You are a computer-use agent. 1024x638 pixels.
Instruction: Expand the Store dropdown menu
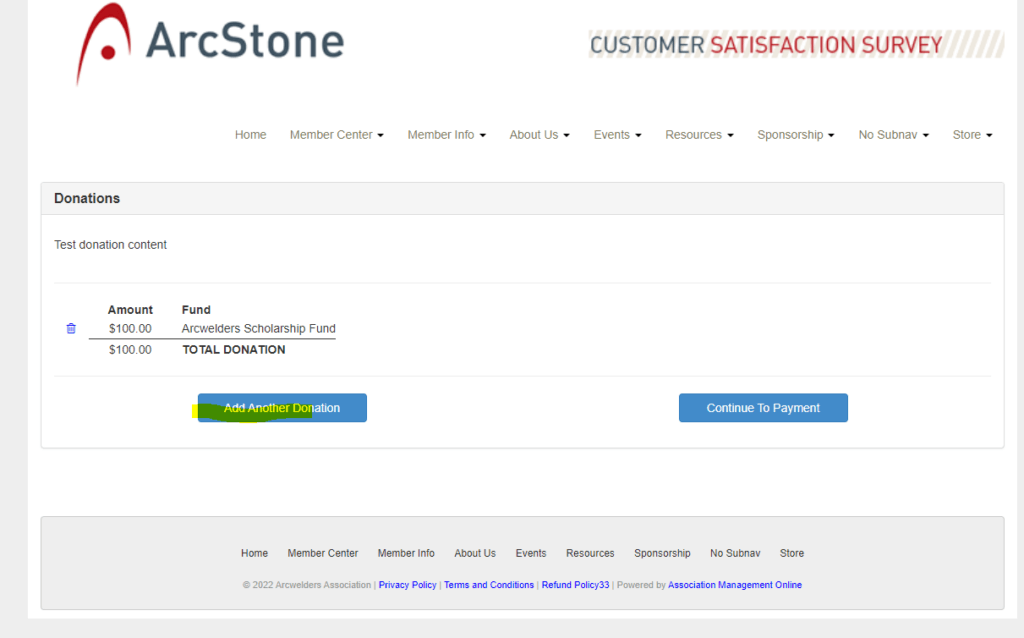pos(971,135)
